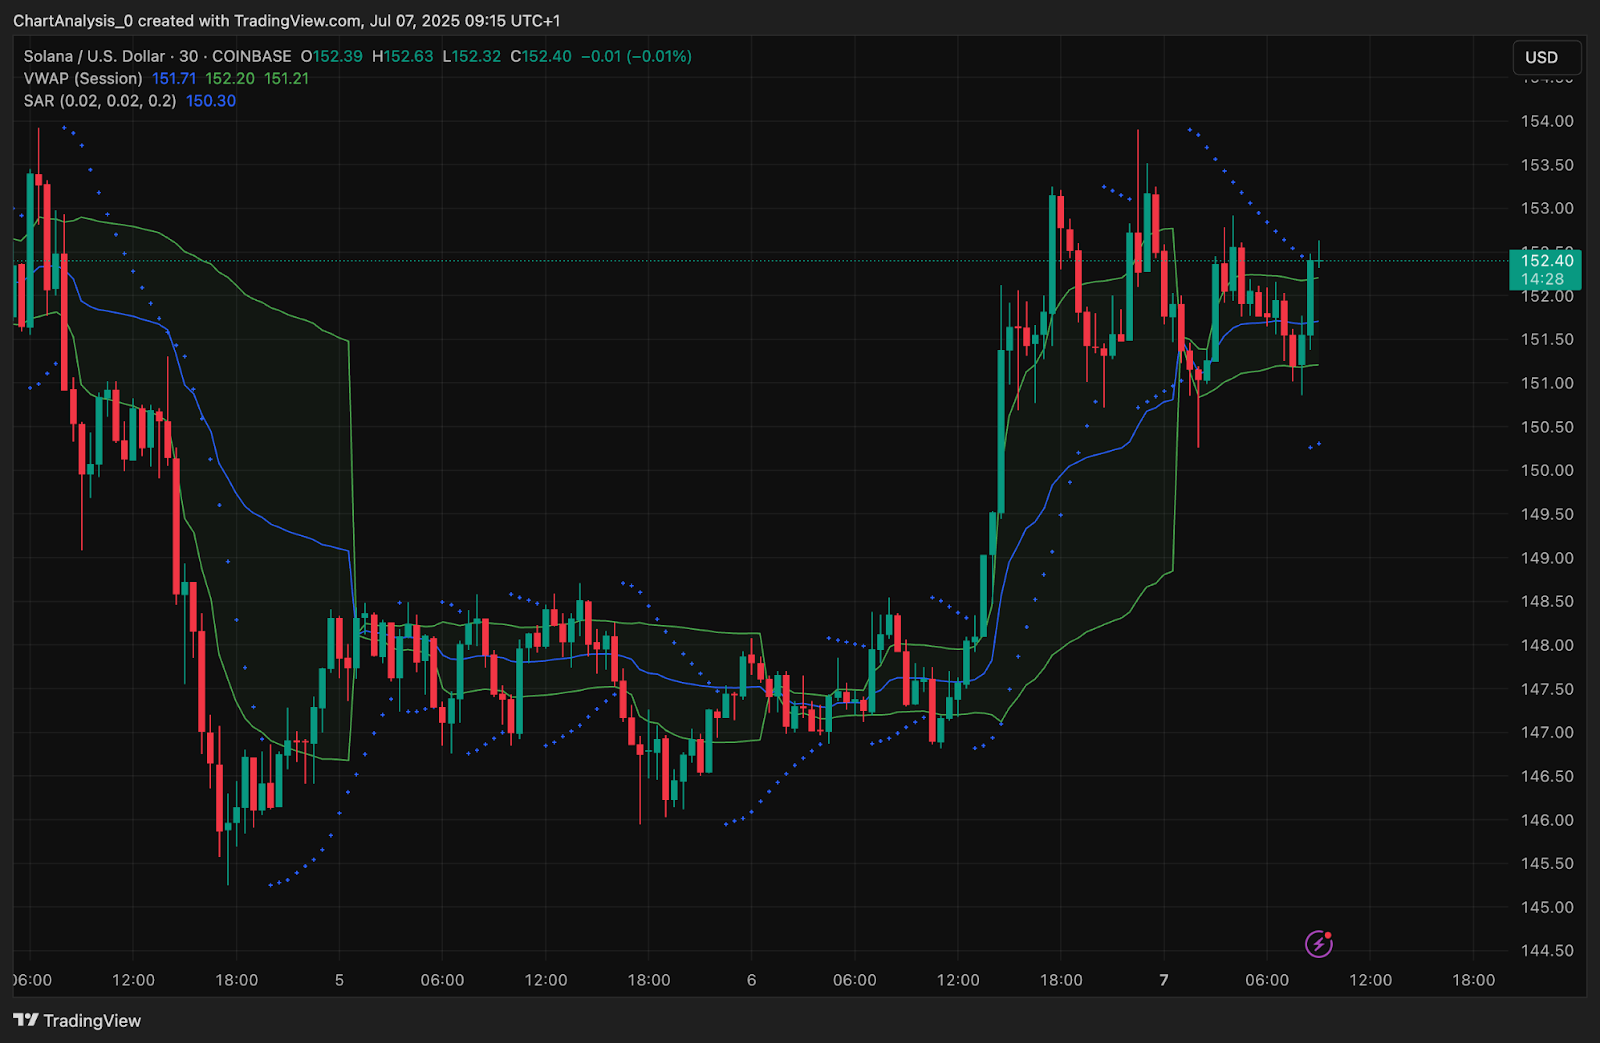Click the VWAP value 151.71
1600x1043 pixels.
coord(174,78)
